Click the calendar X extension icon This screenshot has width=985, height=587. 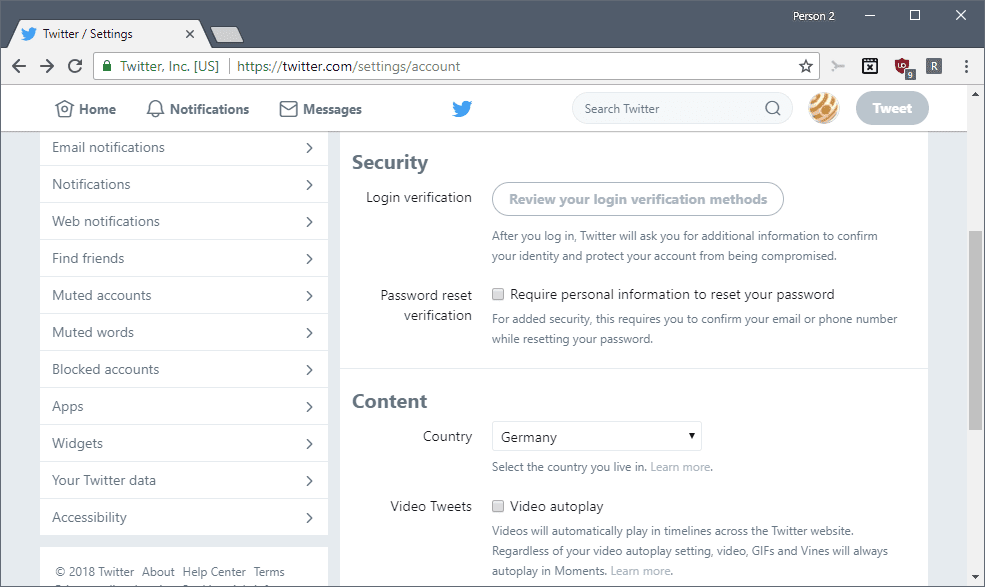coord(870,66)
